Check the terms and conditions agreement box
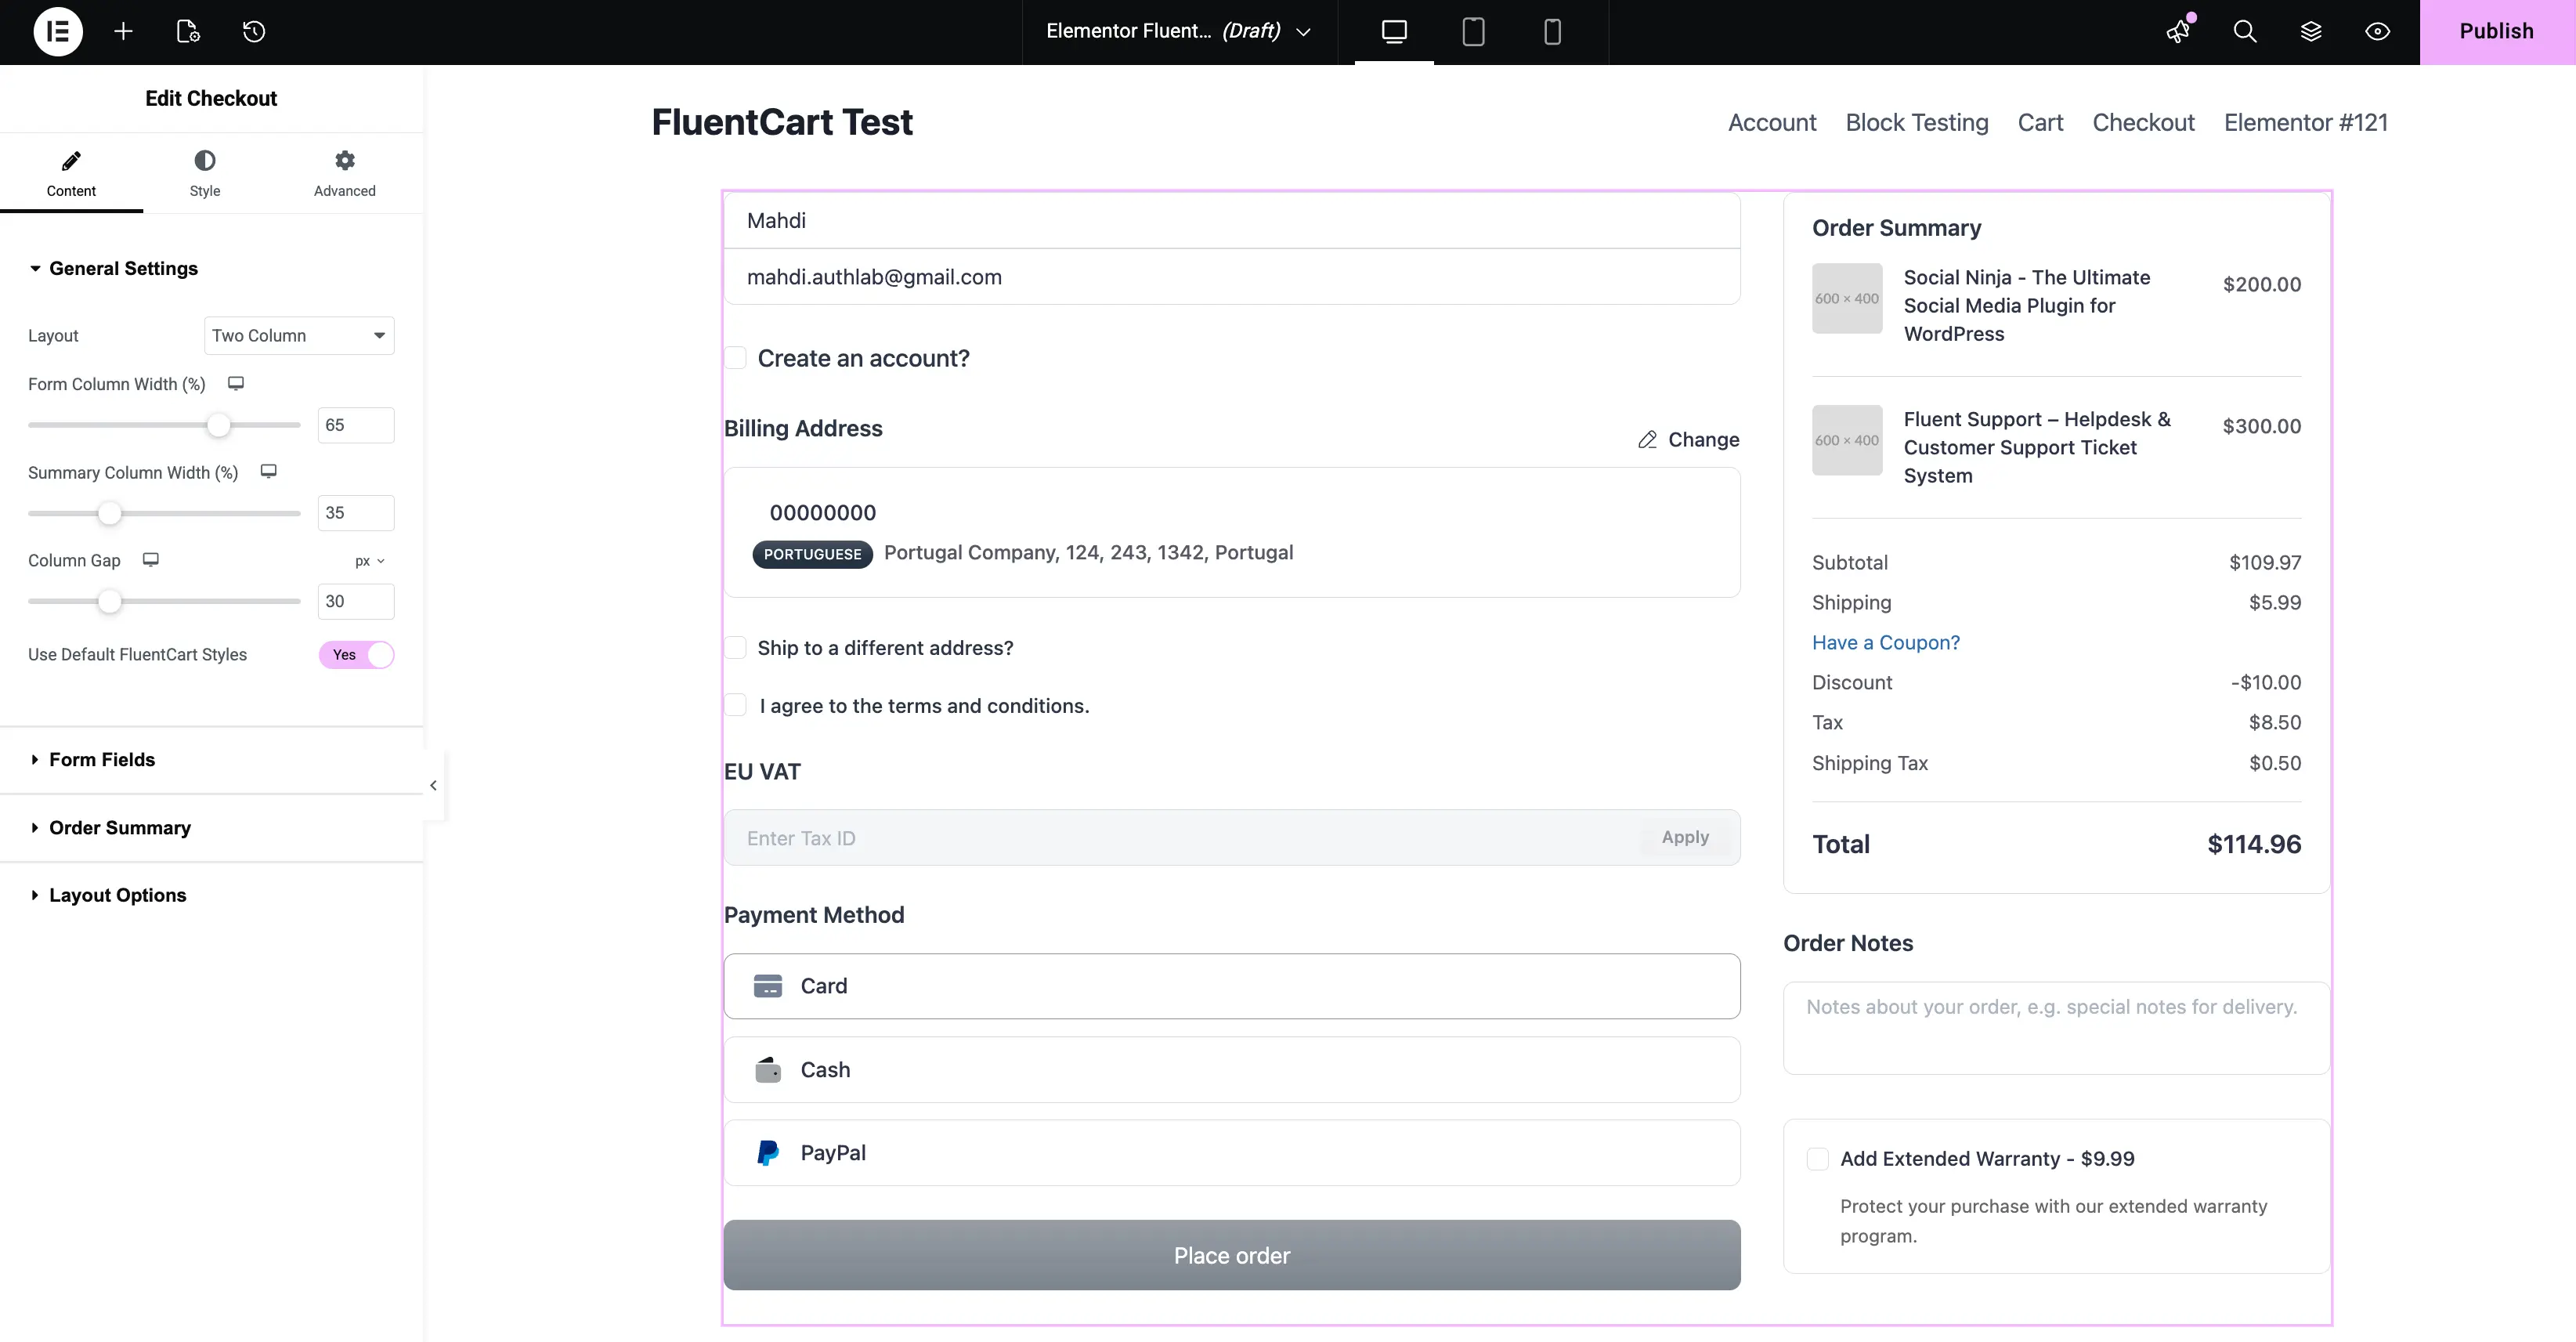The height and width of the screenshot is (1342, 2576). click(x=736, y=705)
